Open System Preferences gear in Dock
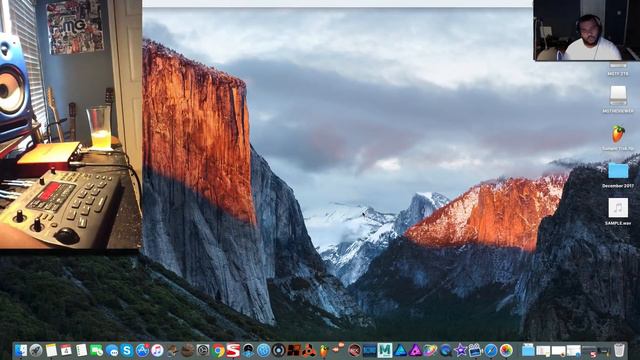Viewport: 640px width, 360px height. click(203, 350)
